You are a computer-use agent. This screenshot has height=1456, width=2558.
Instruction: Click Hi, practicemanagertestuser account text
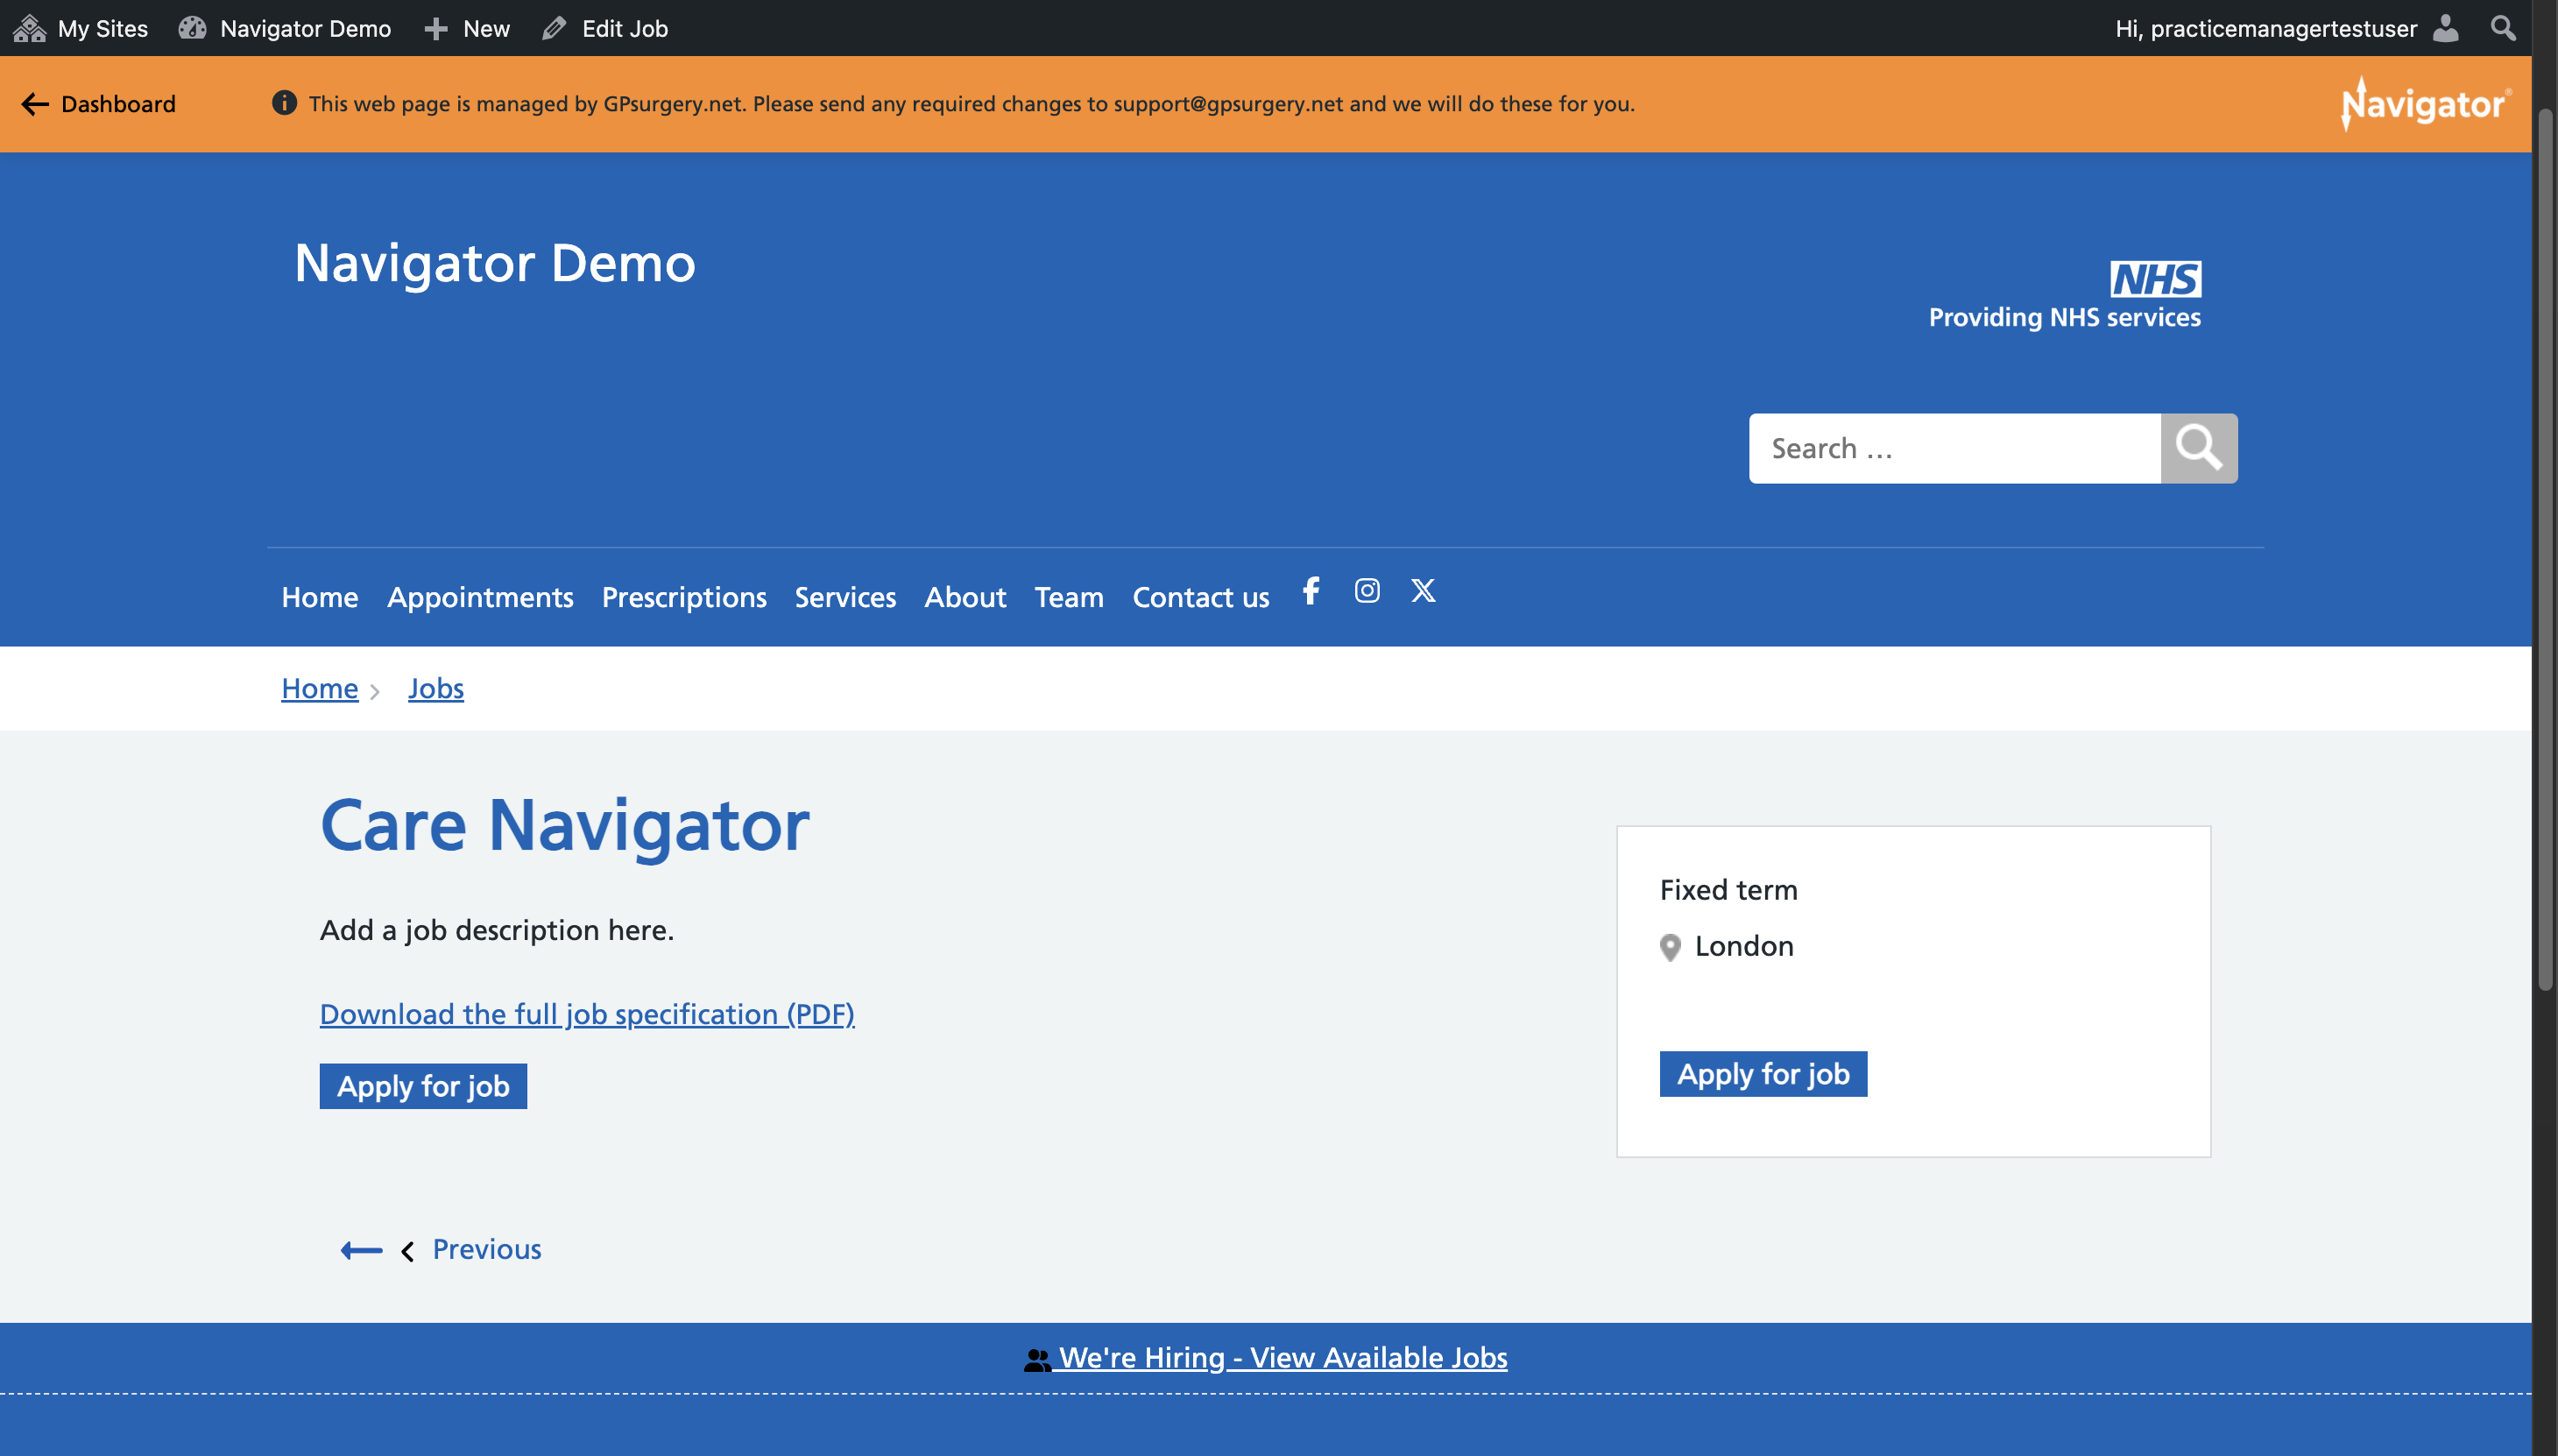click(x=2266, y=28)
